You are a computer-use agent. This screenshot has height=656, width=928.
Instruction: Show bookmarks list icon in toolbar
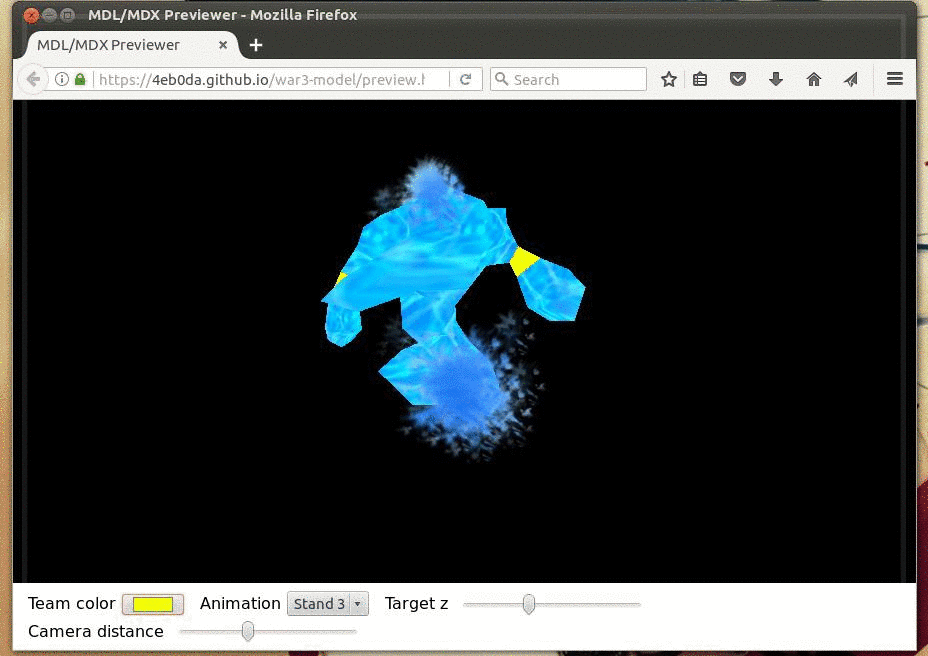click(x=700, y=79)
